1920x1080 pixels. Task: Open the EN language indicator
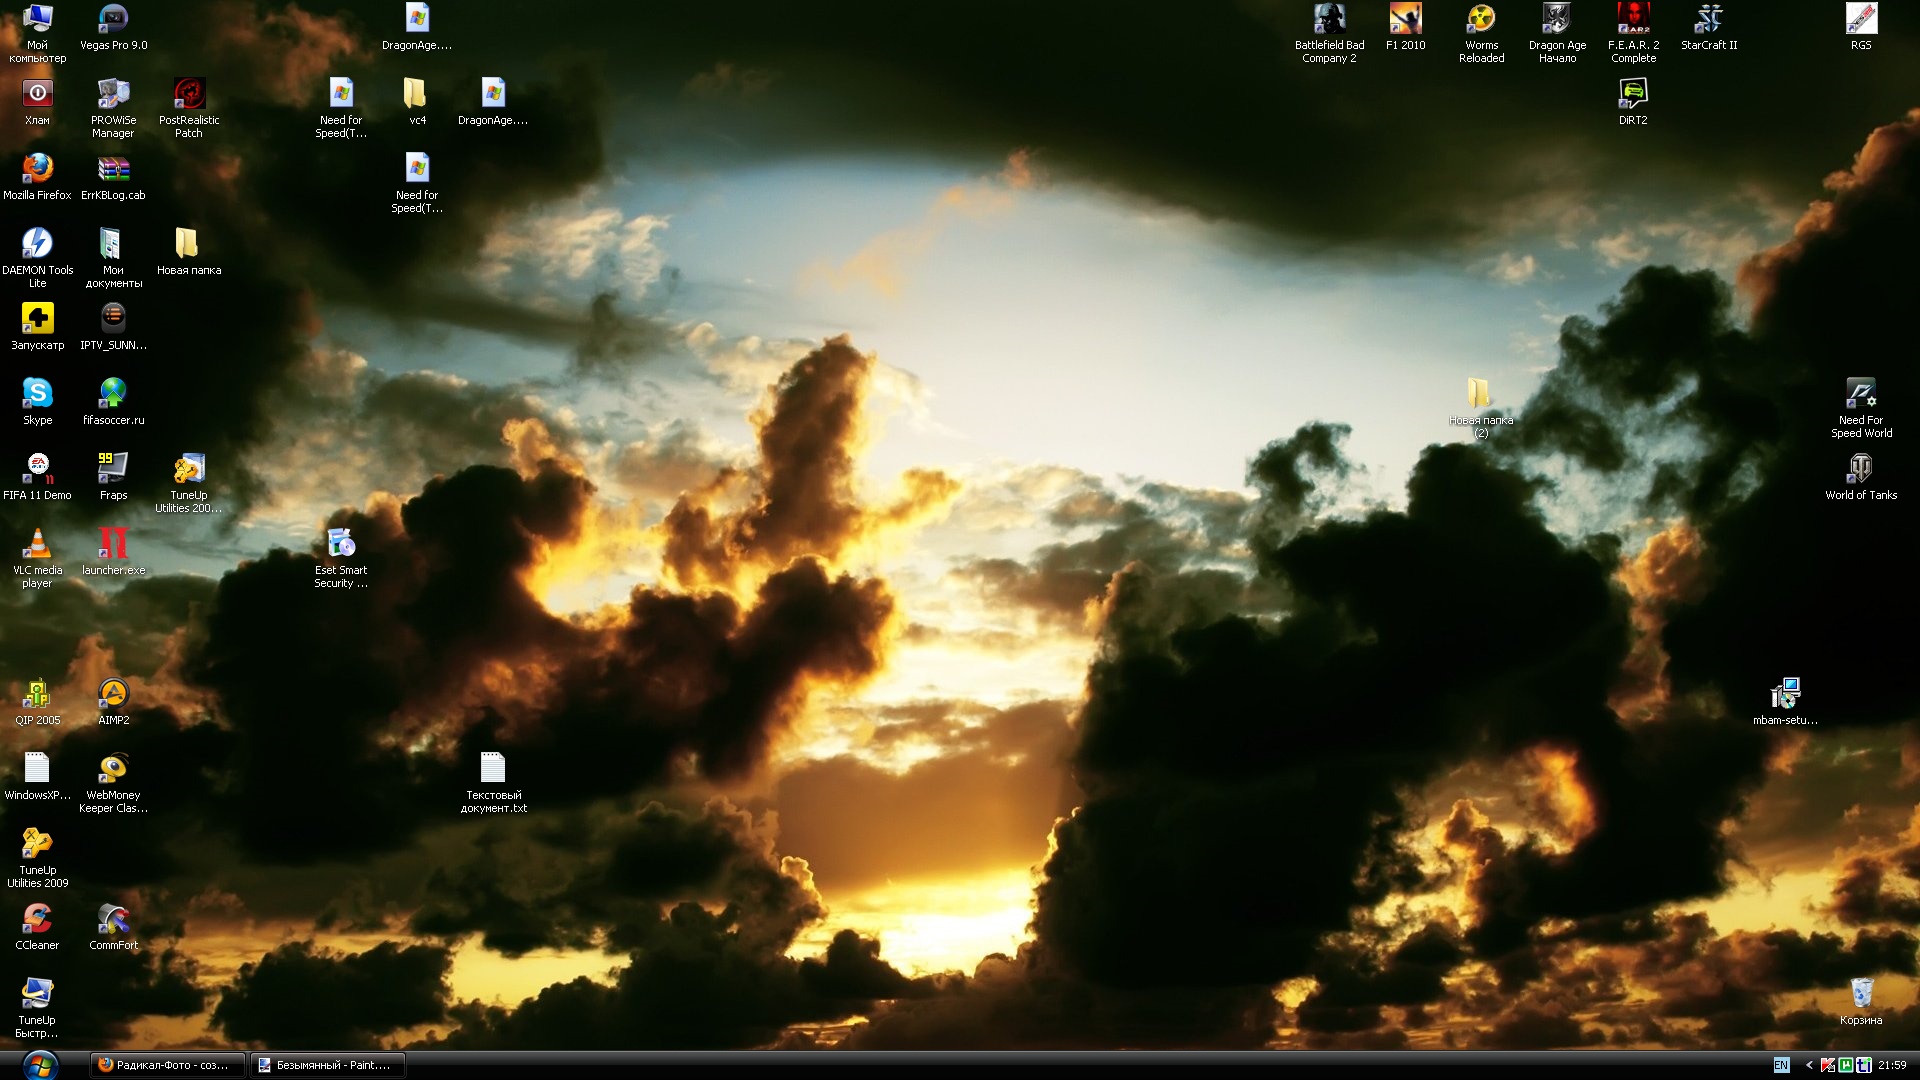point(1781,1065)
